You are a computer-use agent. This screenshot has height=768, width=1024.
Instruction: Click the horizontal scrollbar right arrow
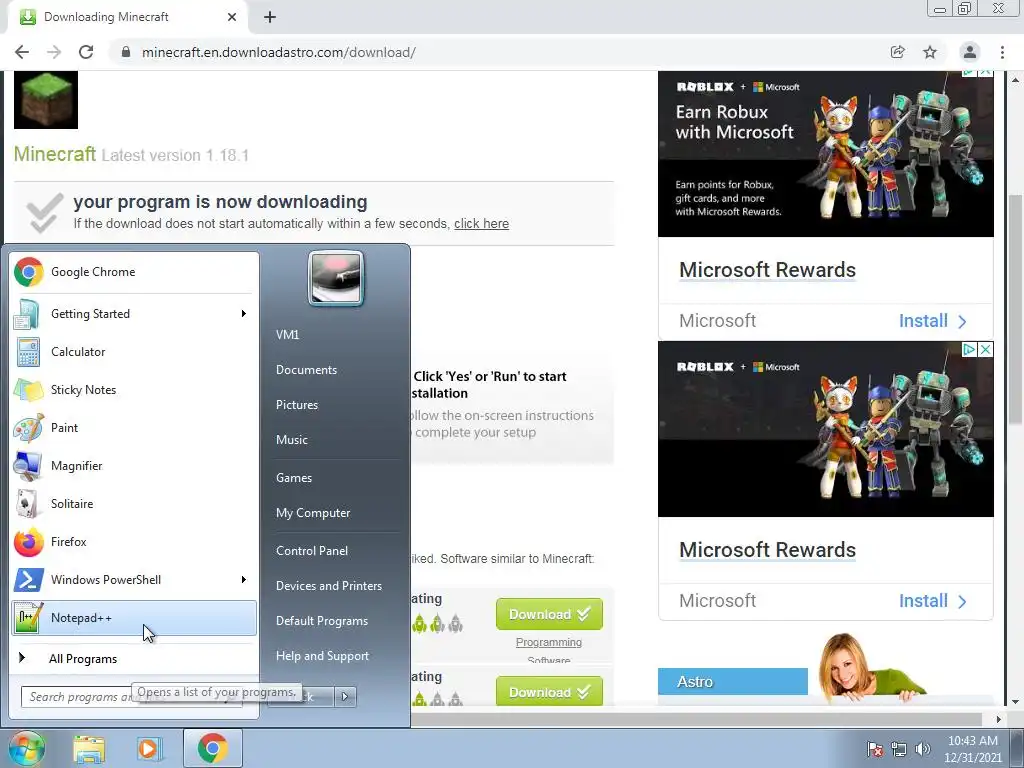point(999,719)
